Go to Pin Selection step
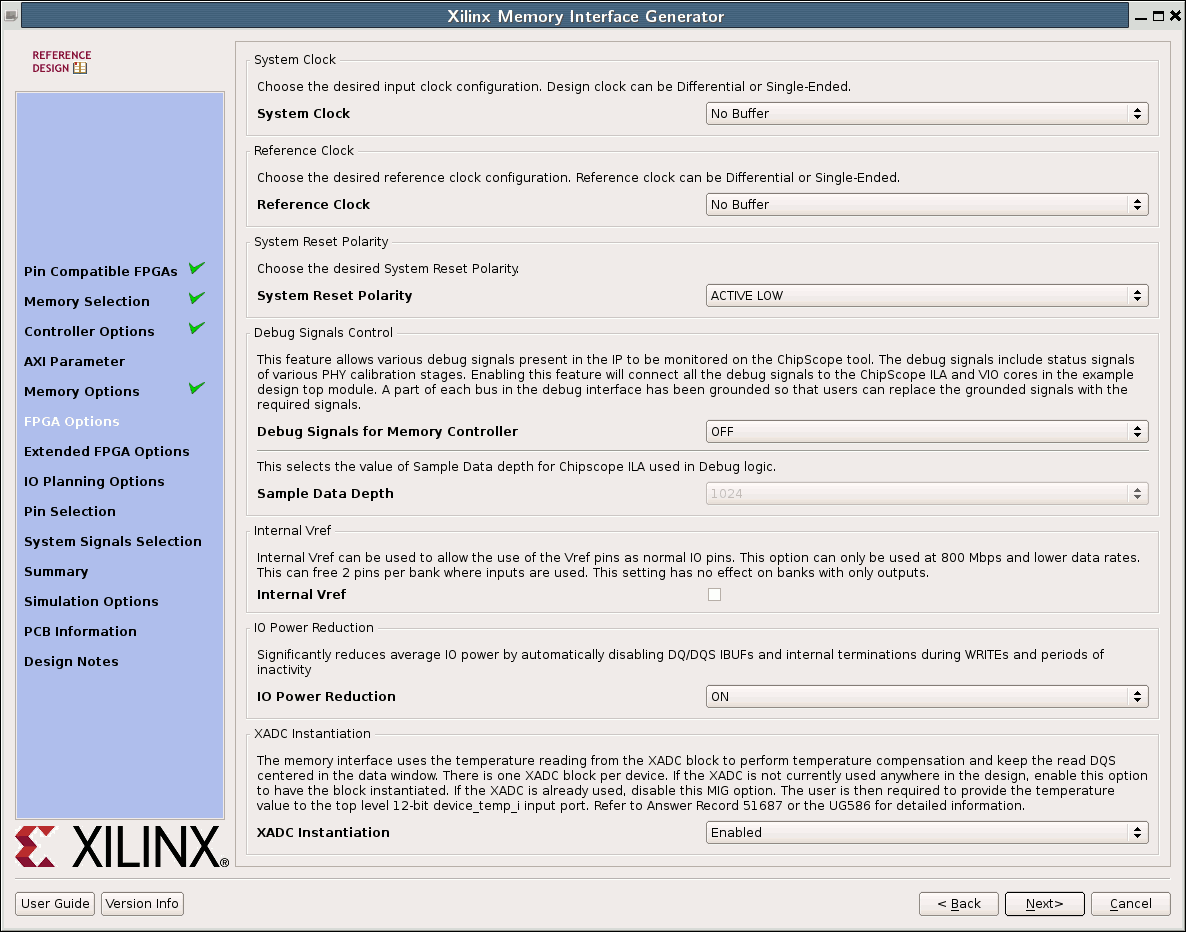 pos(70,511)
